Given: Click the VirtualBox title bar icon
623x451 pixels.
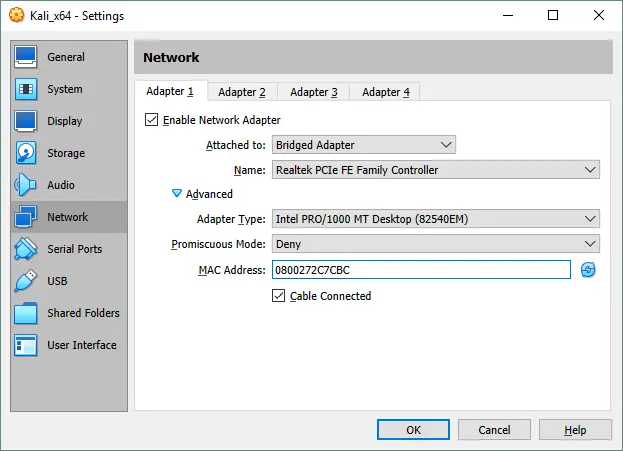Looking at the screenshot, I should pos(16,15).
